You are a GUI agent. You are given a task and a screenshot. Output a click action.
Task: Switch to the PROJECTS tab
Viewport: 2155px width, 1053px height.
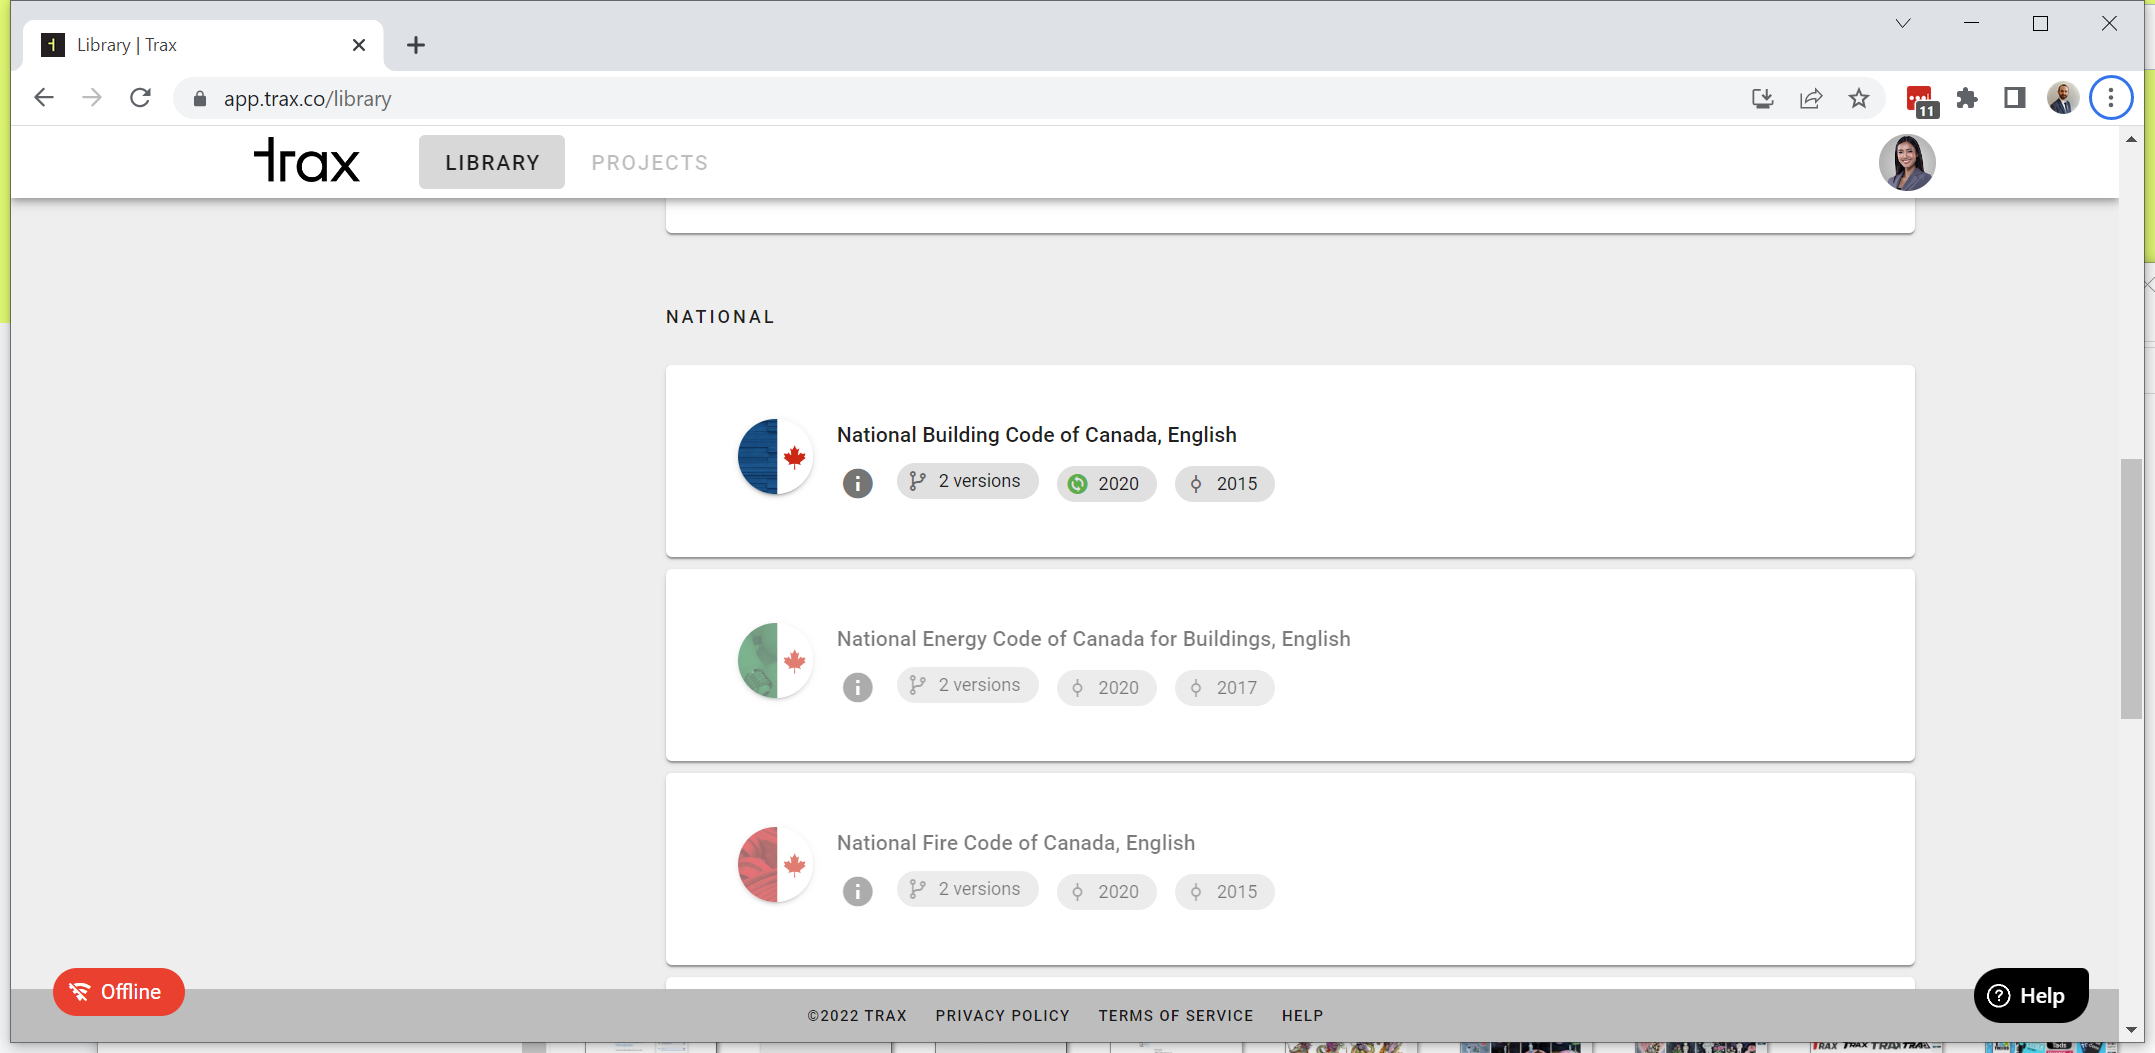coord(649,162)
